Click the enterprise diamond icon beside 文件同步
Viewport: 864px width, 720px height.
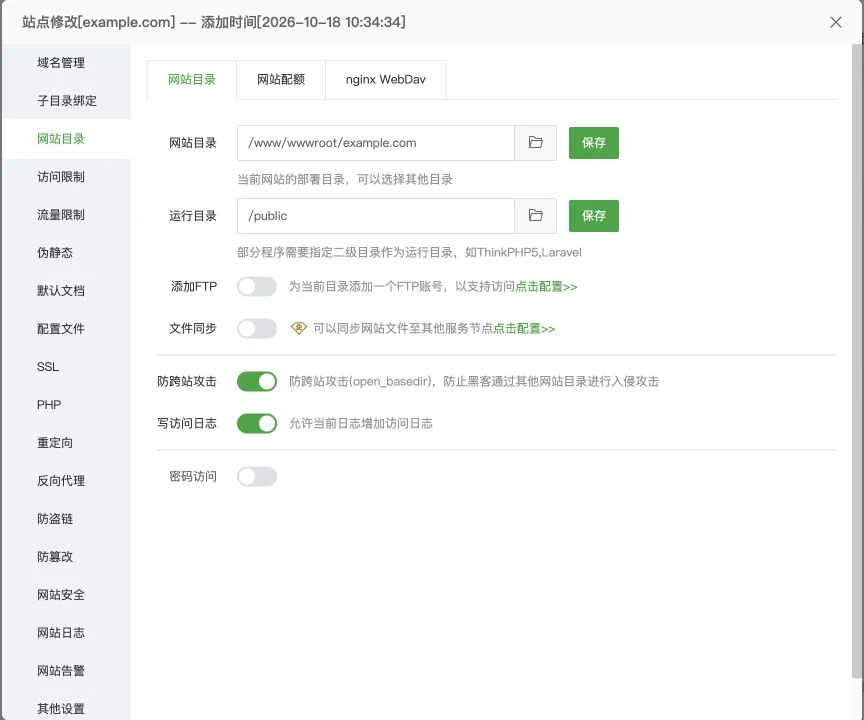tap(299, 328)
